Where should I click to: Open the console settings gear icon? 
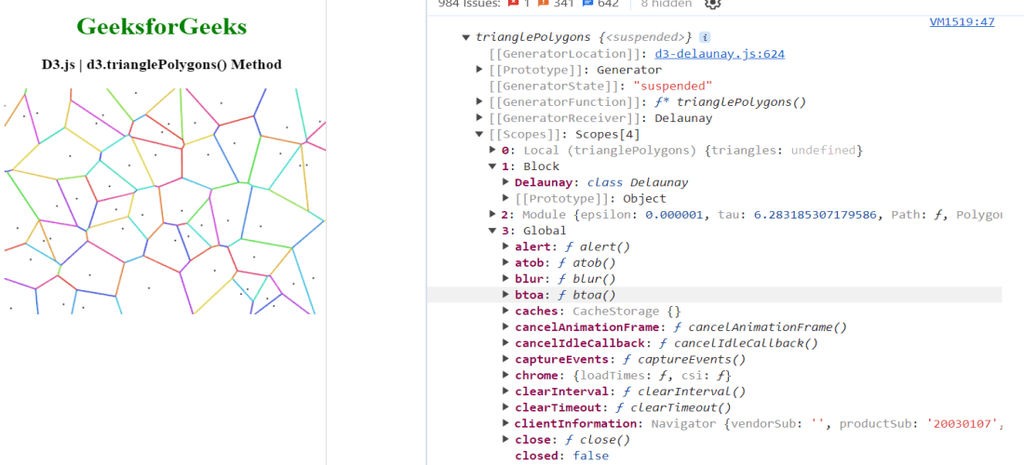click(x=712, y=3)
